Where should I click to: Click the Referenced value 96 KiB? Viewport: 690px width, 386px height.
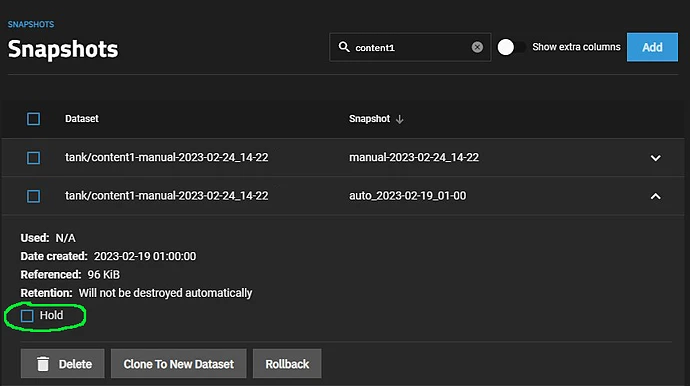103,275
